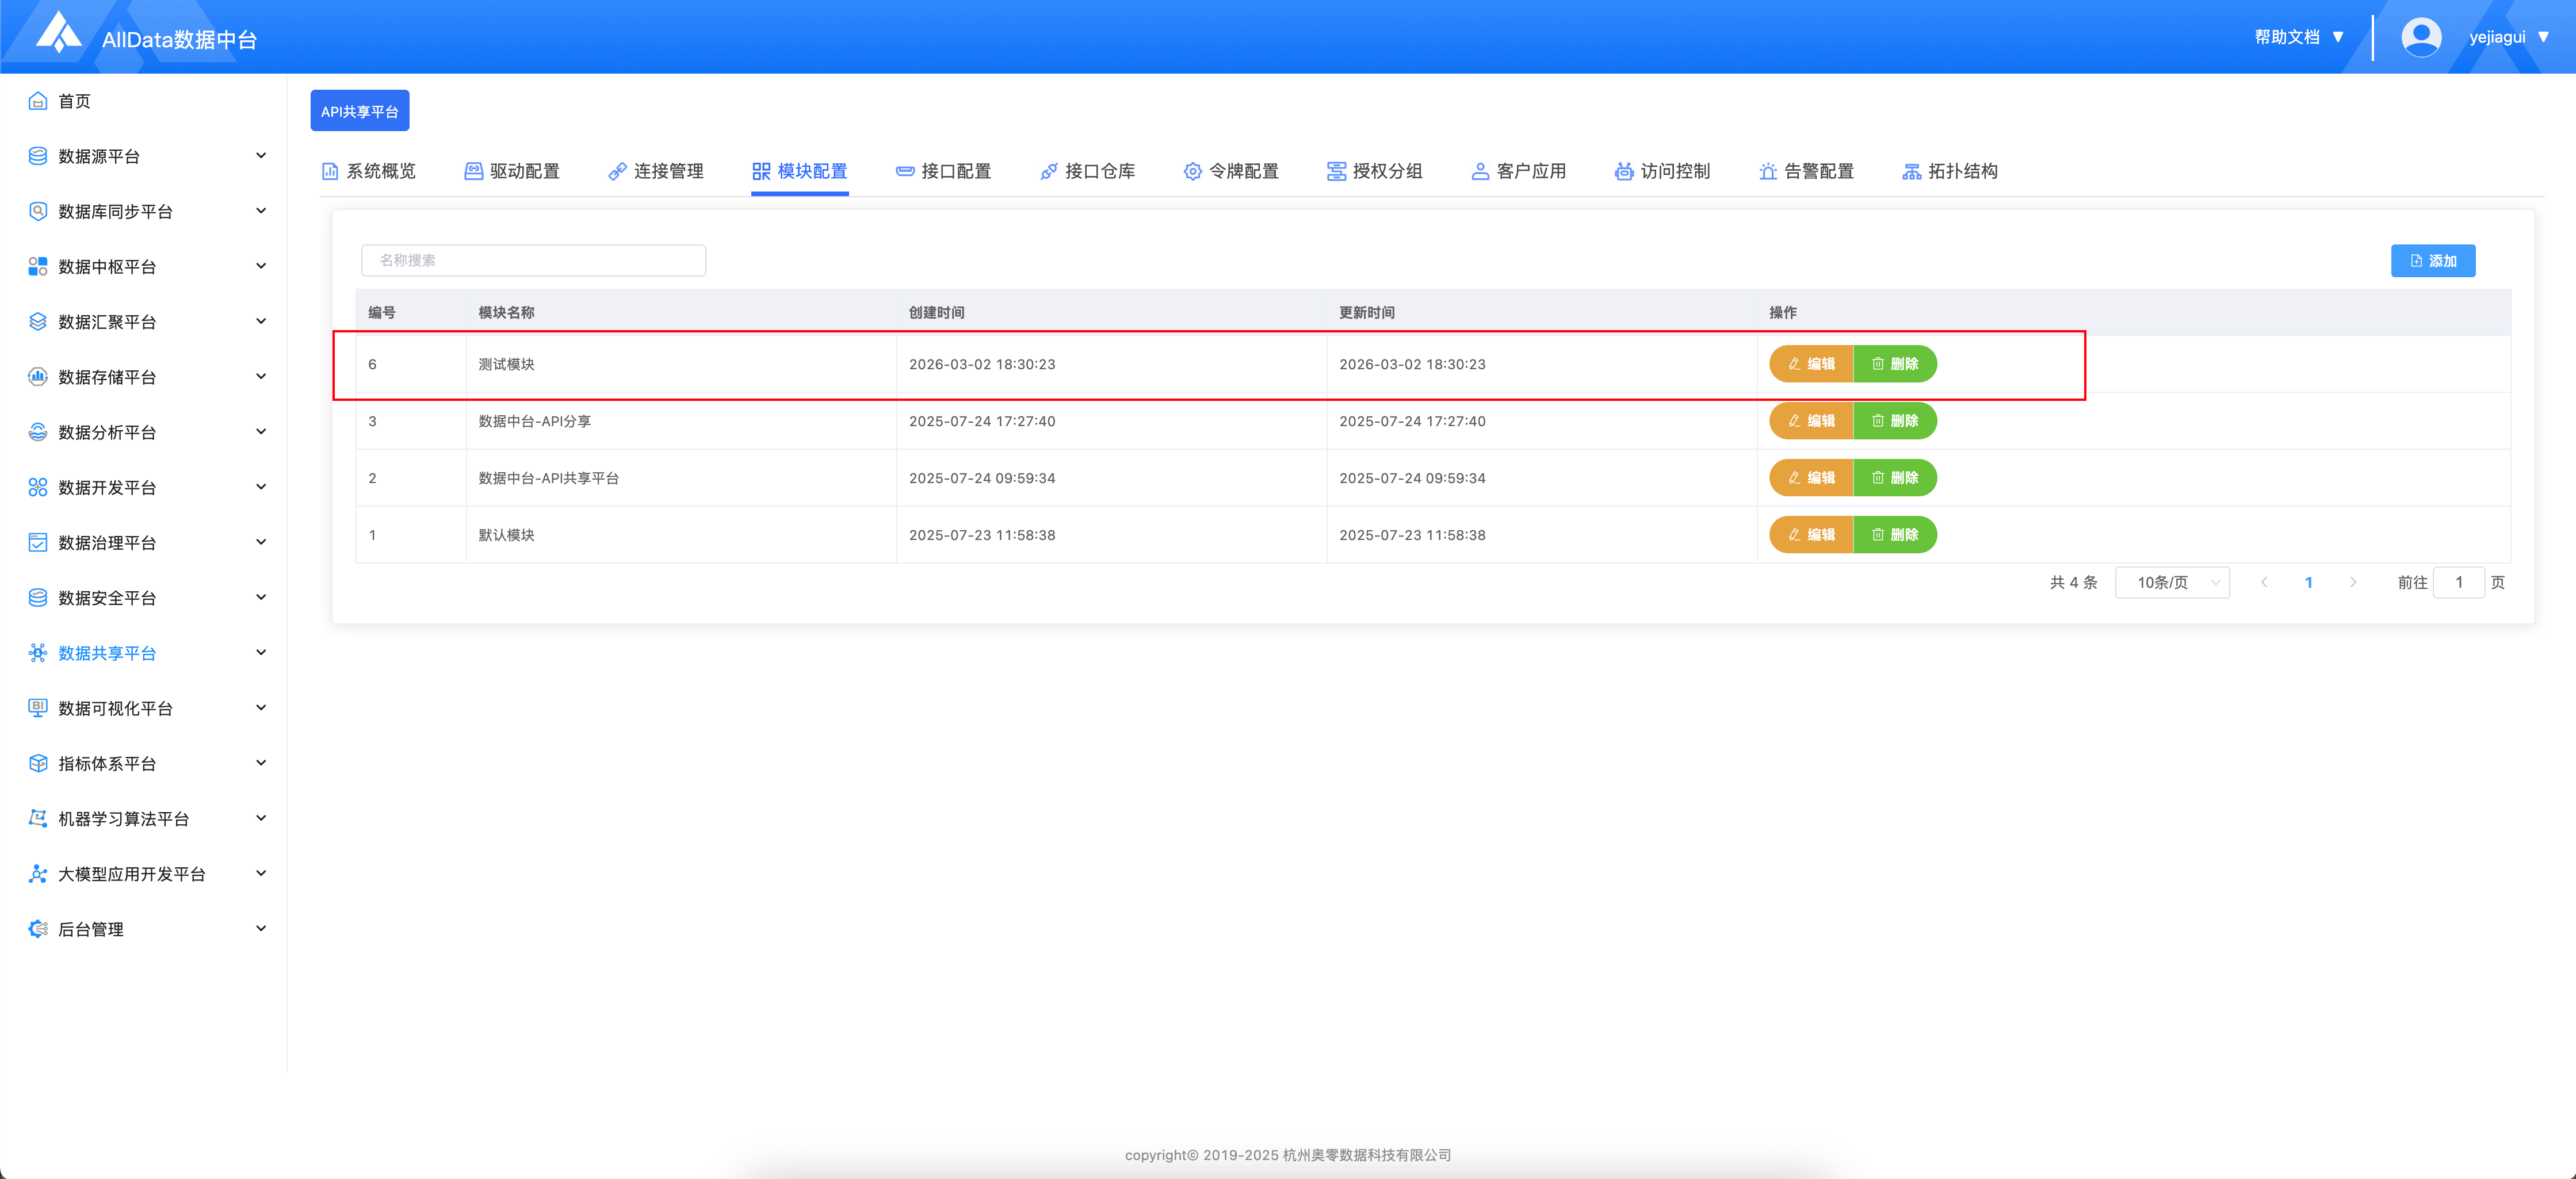
Task: Expand the 数据治理平台 menu chevron
Action: pyautogui.click(x=261, y=542)
